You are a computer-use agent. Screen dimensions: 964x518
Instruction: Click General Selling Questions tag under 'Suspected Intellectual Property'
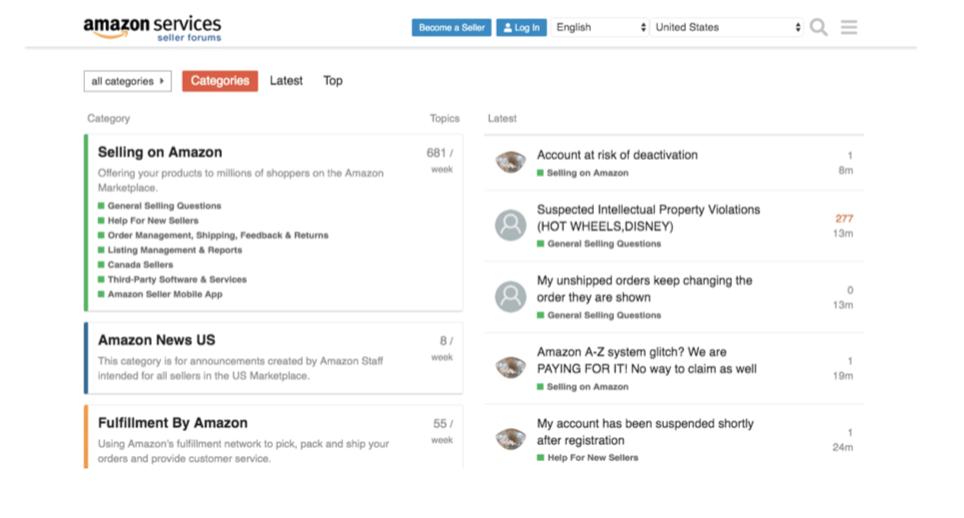(x=599, y=244)
